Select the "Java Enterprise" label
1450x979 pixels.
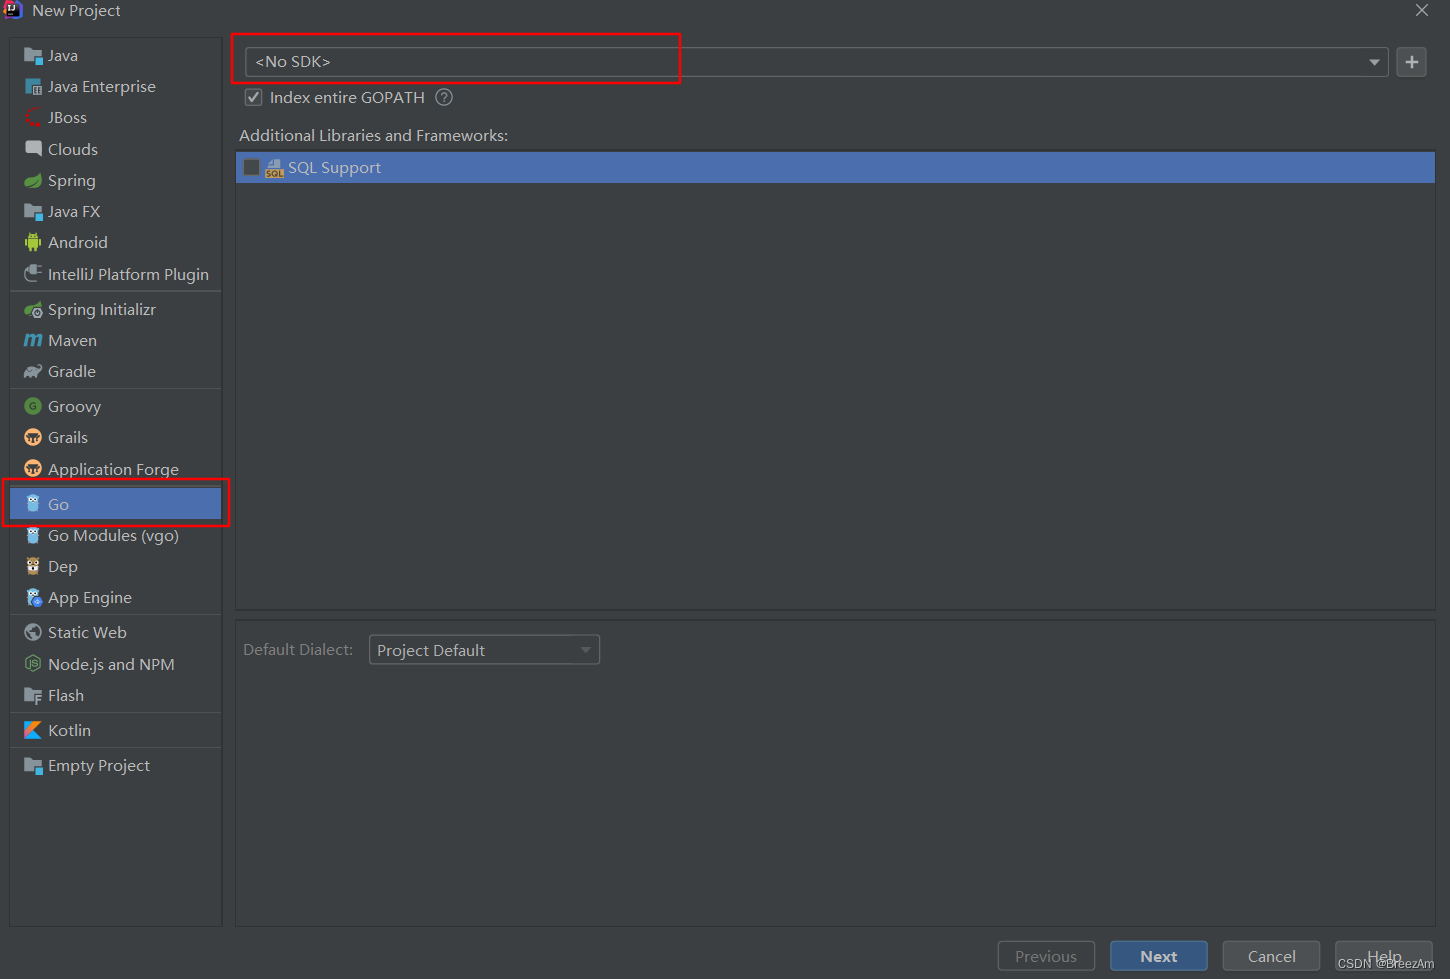(102, 87)
